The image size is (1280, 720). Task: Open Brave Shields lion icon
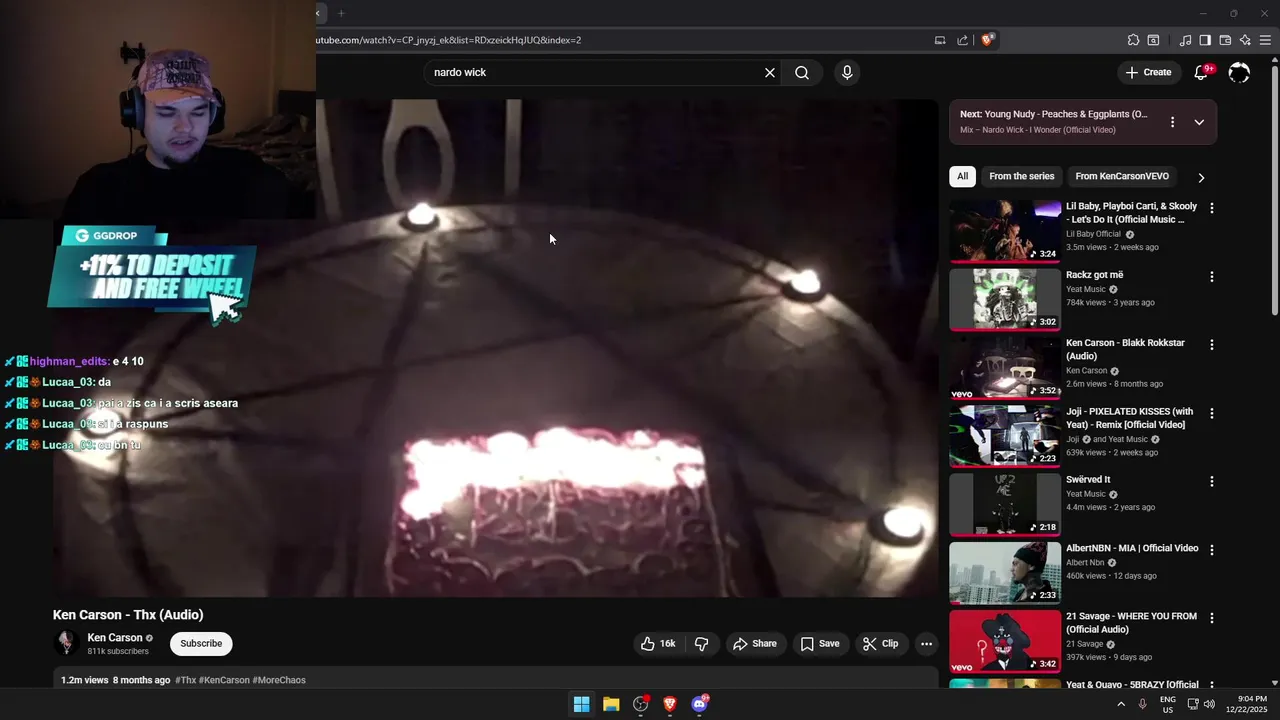coord(988,40)
